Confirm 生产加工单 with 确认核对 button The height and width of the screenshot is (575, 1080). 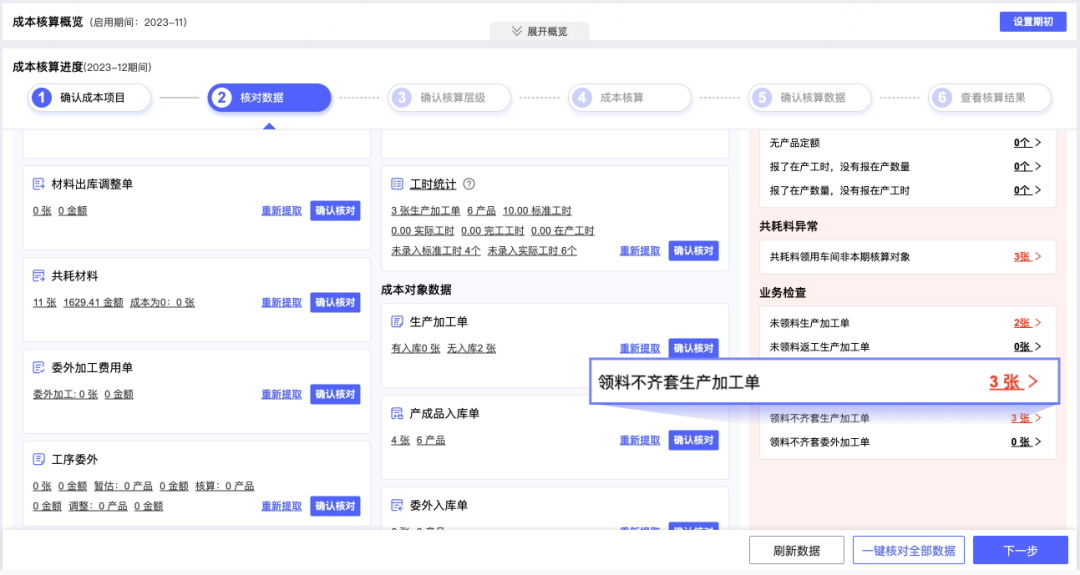[693, 348]
